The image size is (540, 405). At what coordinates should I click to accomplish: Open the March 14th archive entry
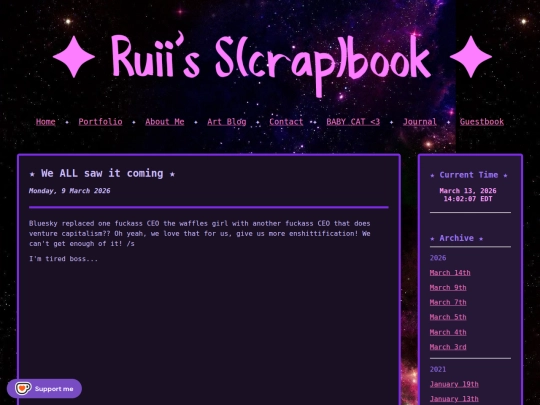point(450,273)
